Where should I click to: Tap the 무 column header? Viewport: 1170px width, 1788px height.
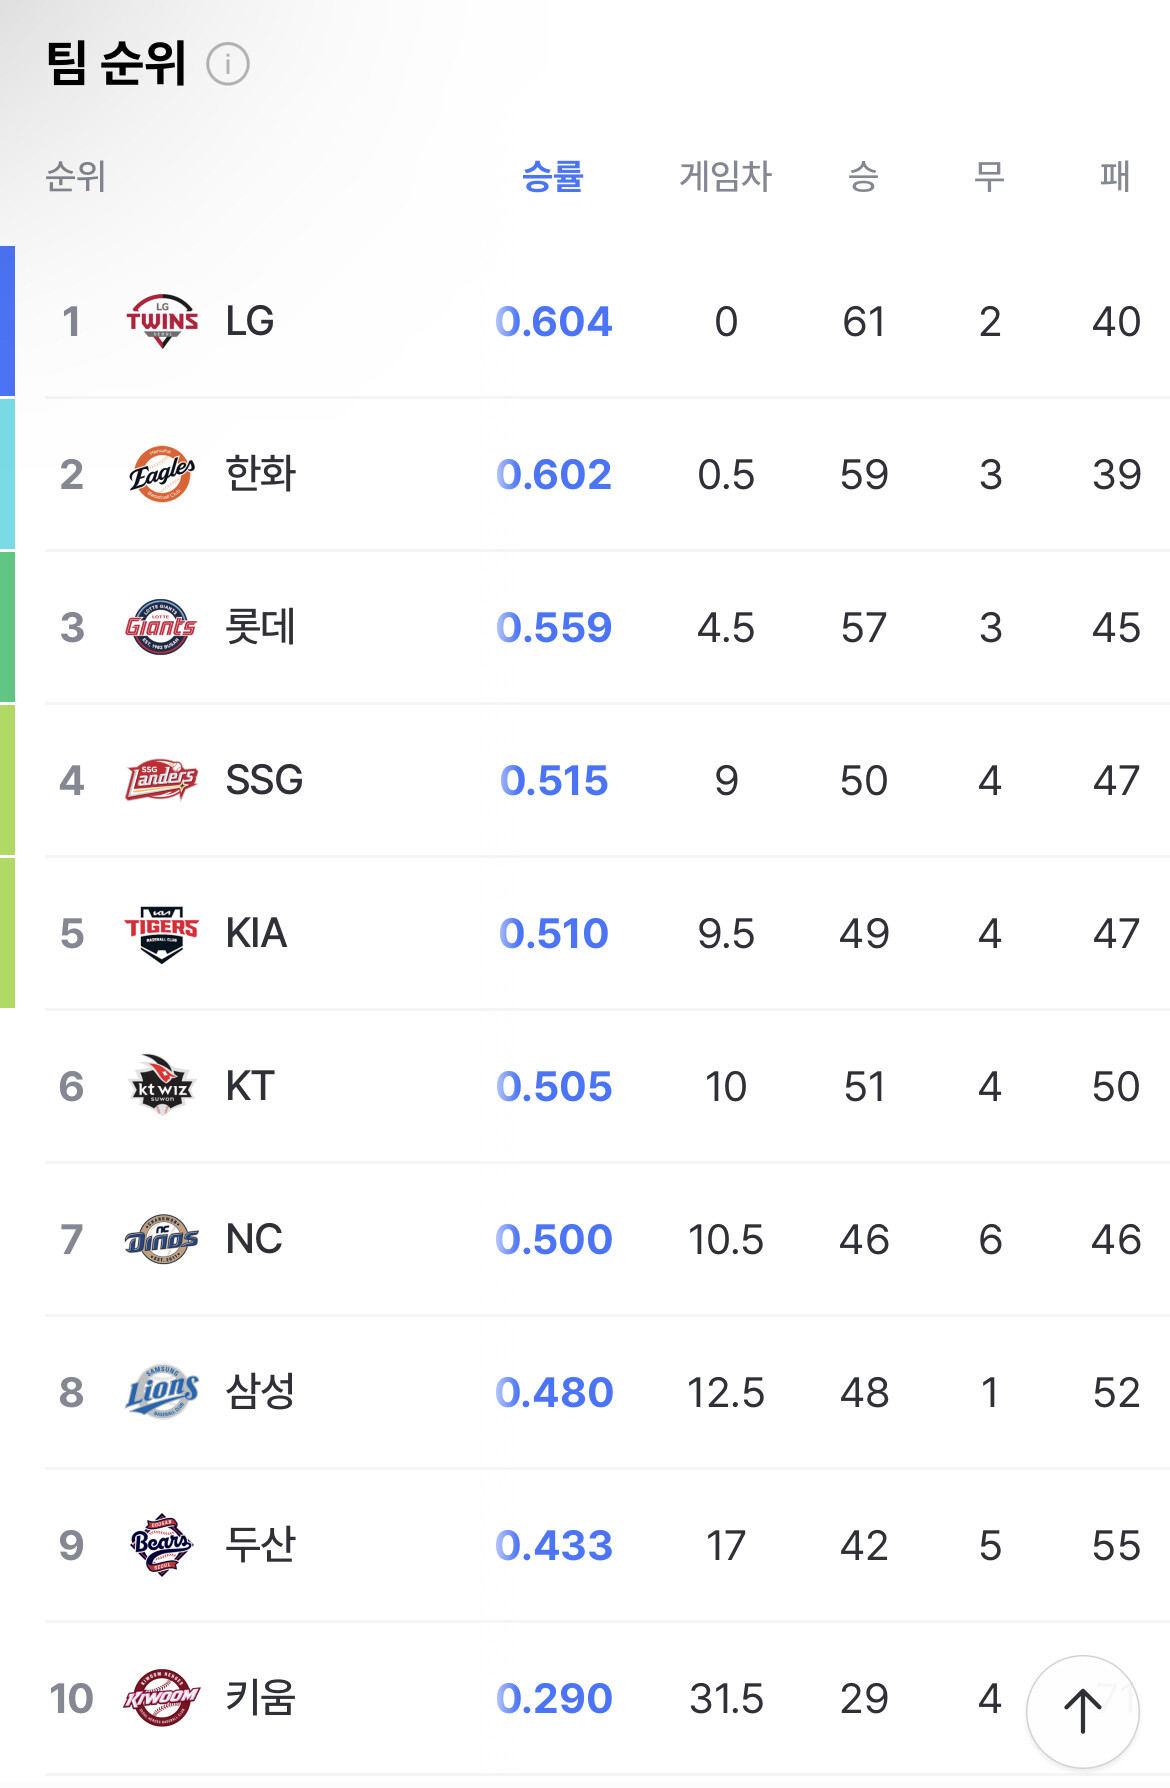[989, 177]
